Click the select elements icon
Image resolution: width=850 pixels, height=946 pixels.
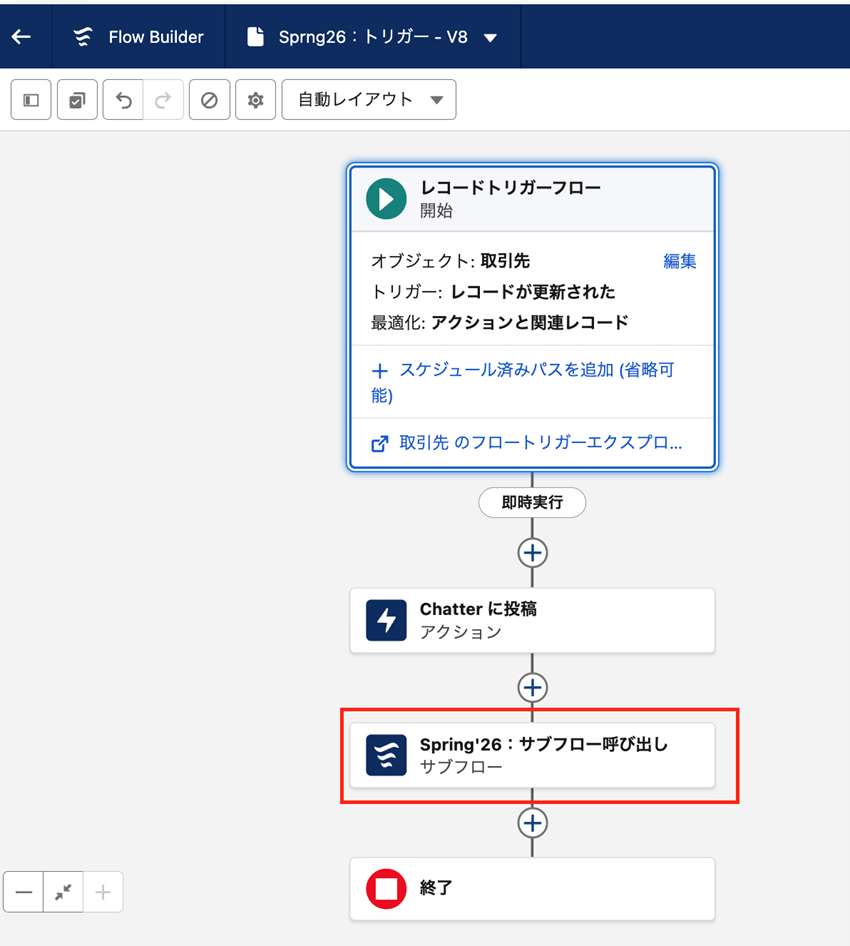[x=77, y=100]
